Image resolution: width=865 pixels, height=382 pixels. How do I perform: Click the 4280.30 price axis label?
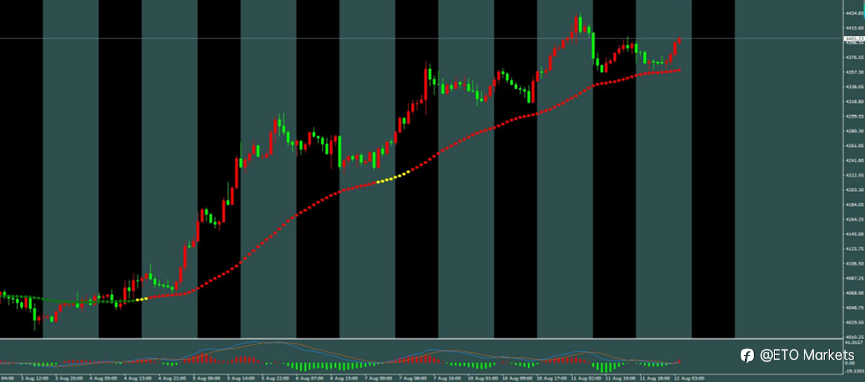[x=855, y=131]
